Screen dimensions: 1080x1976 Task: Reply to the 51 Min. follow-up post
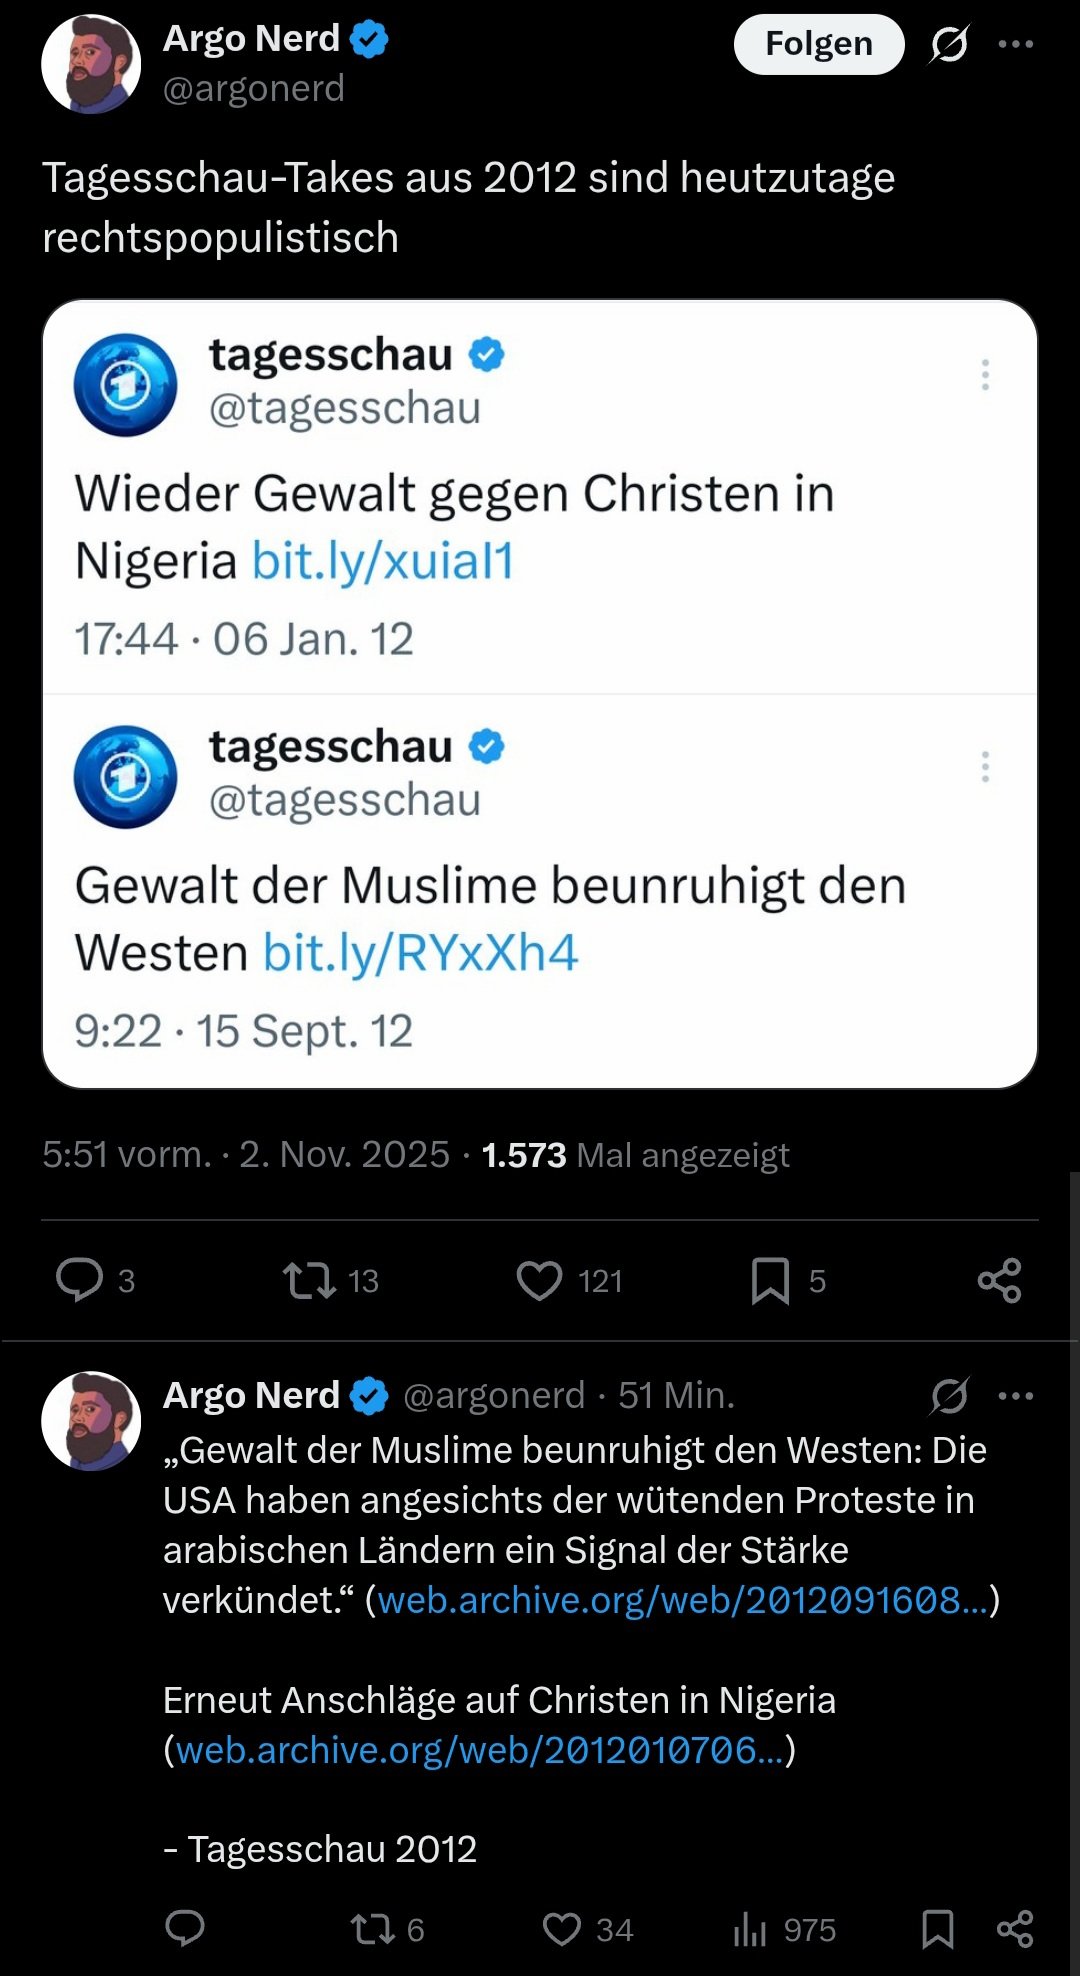click(x=185, y=1928)
